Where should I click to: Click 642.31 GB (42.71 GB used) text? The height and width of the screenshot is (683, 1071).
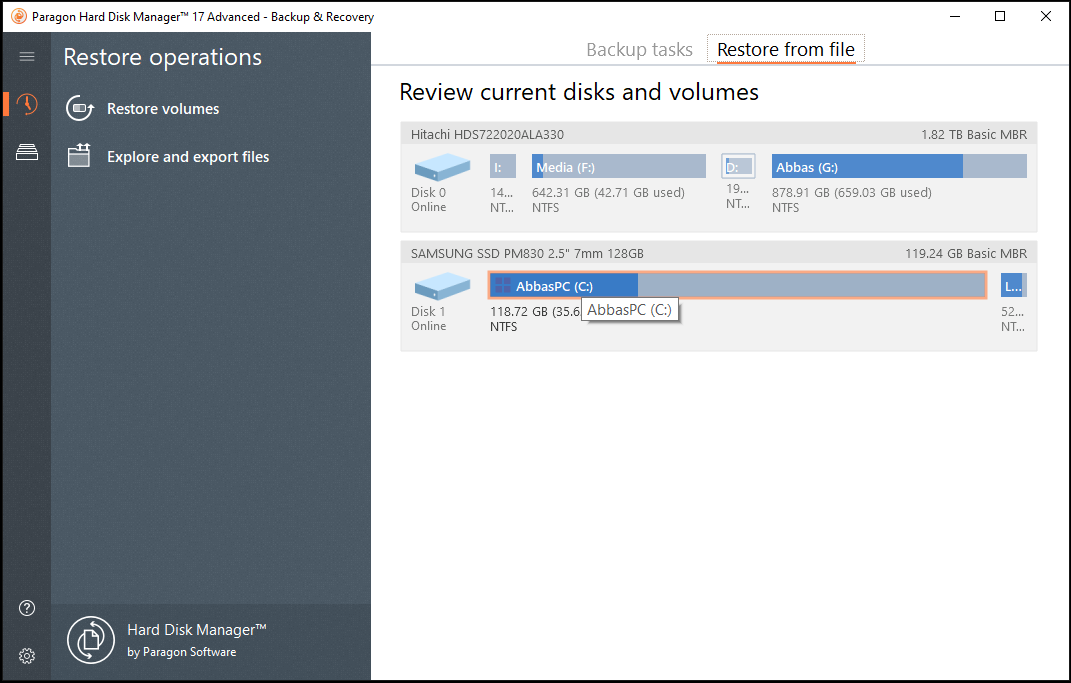click(x=608, y=193)
